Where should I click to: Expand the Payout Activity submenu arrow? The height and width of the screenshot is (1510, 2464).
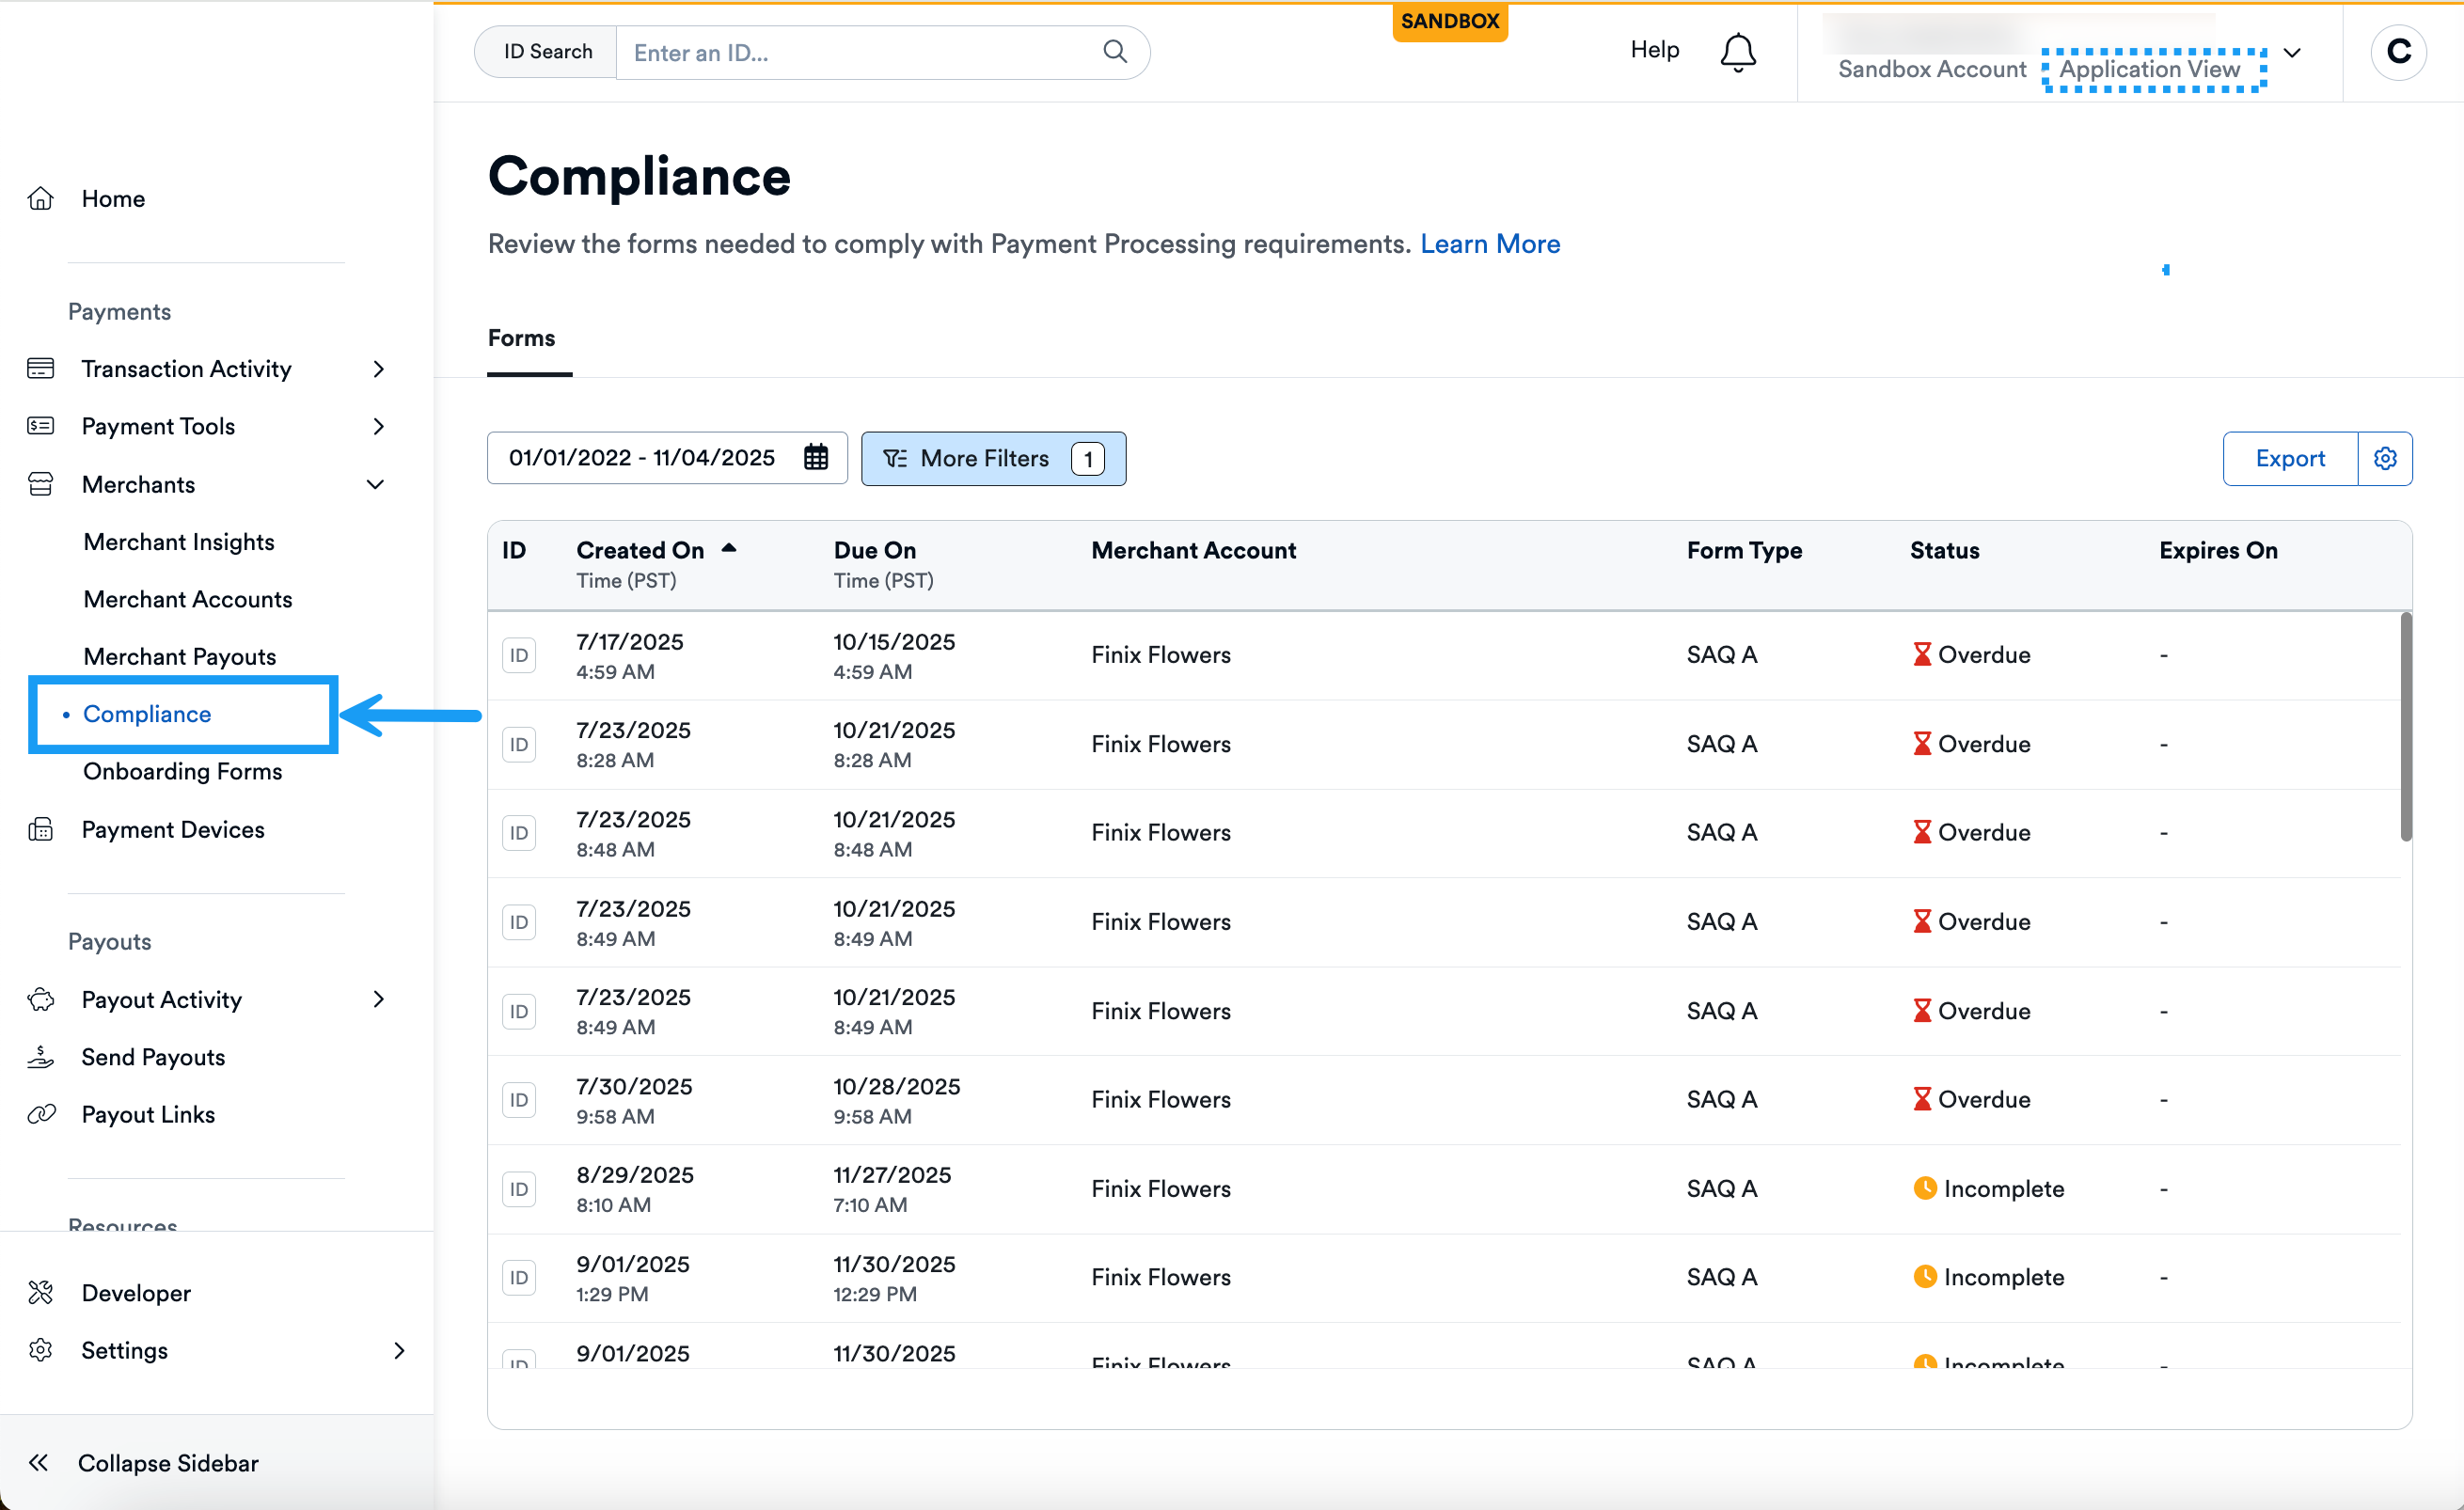pos(377,999)
